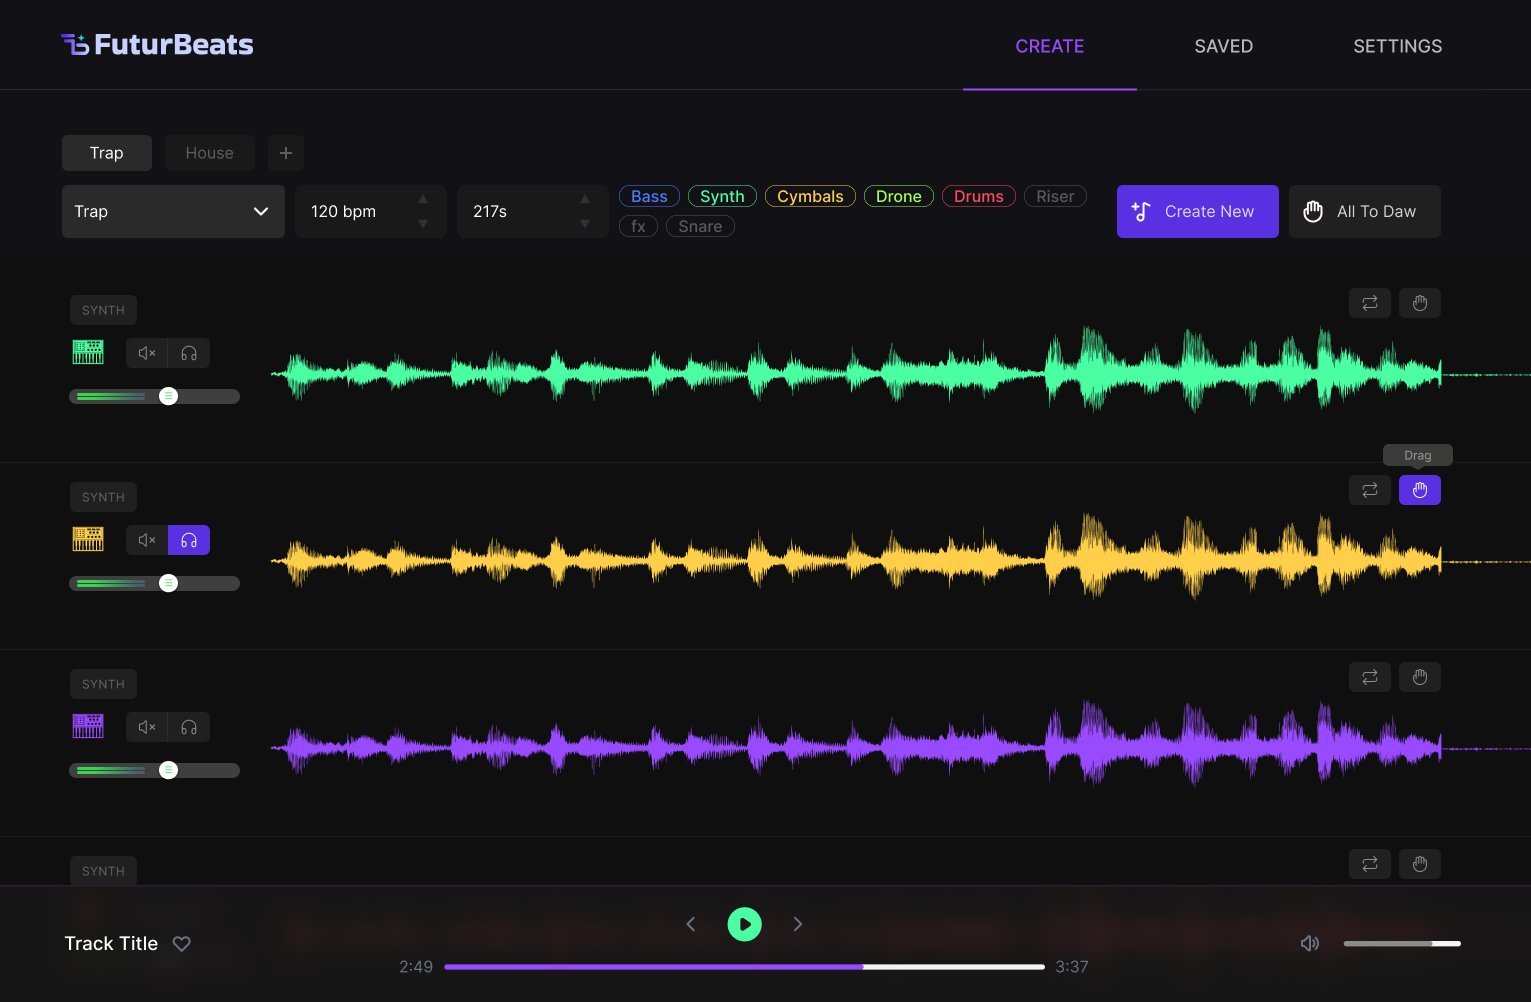
Task: Regenerate the green synth track loop icon
Action: (x=1370, y=303)
